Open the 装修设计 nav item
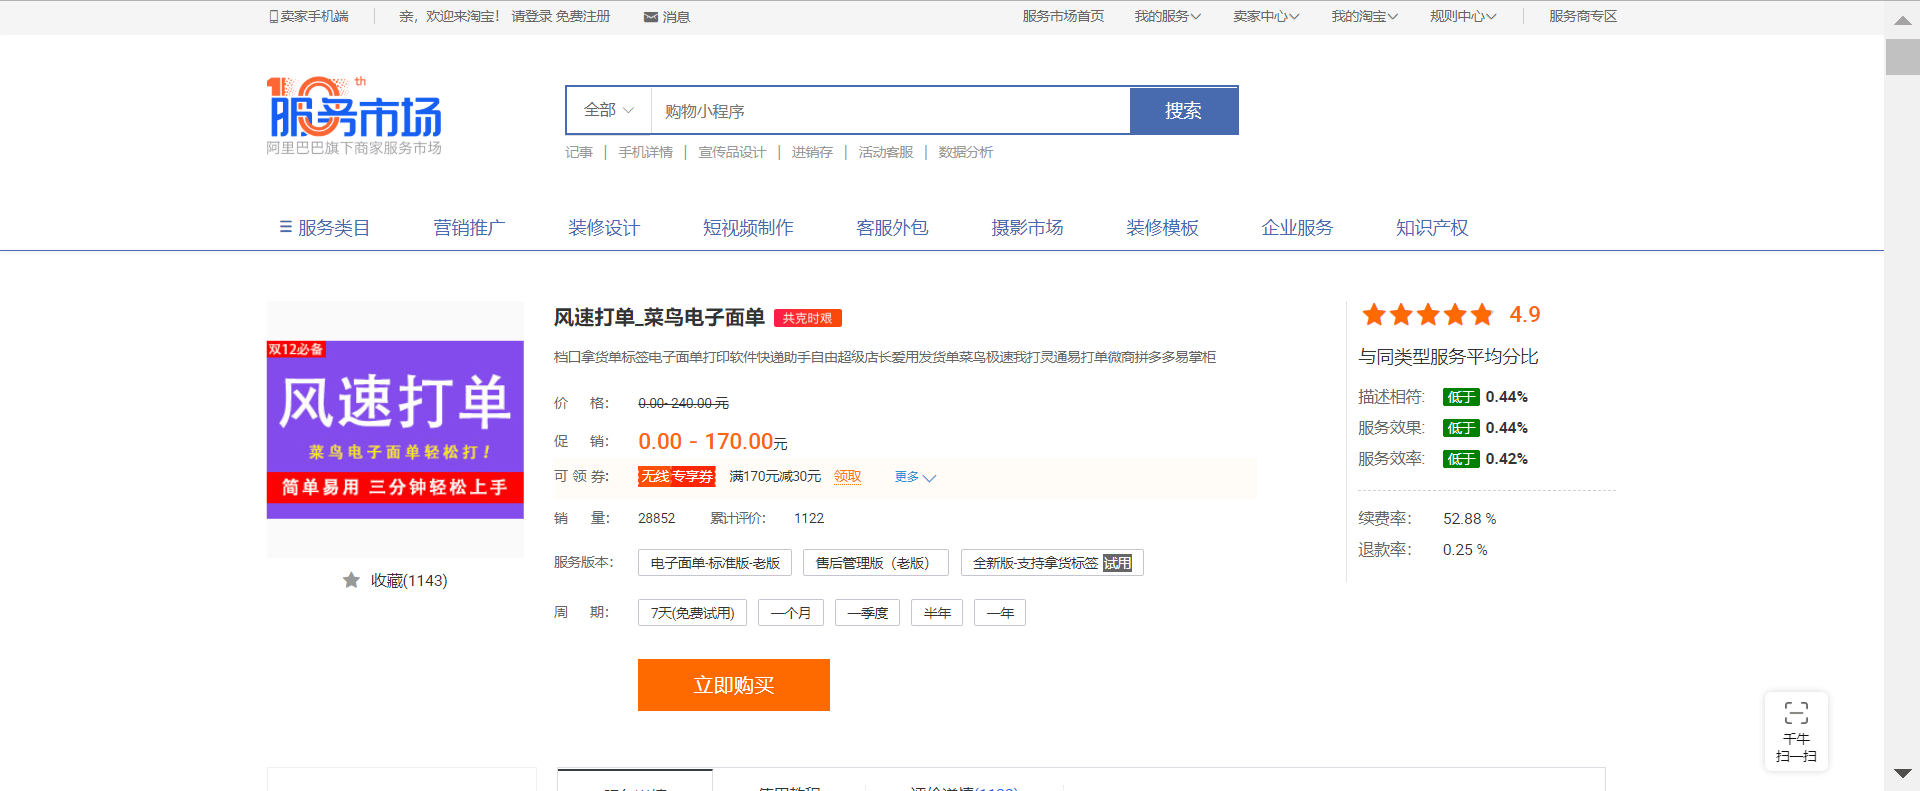The height and width of the screenshot is (791, 1920). click(604, 228)
